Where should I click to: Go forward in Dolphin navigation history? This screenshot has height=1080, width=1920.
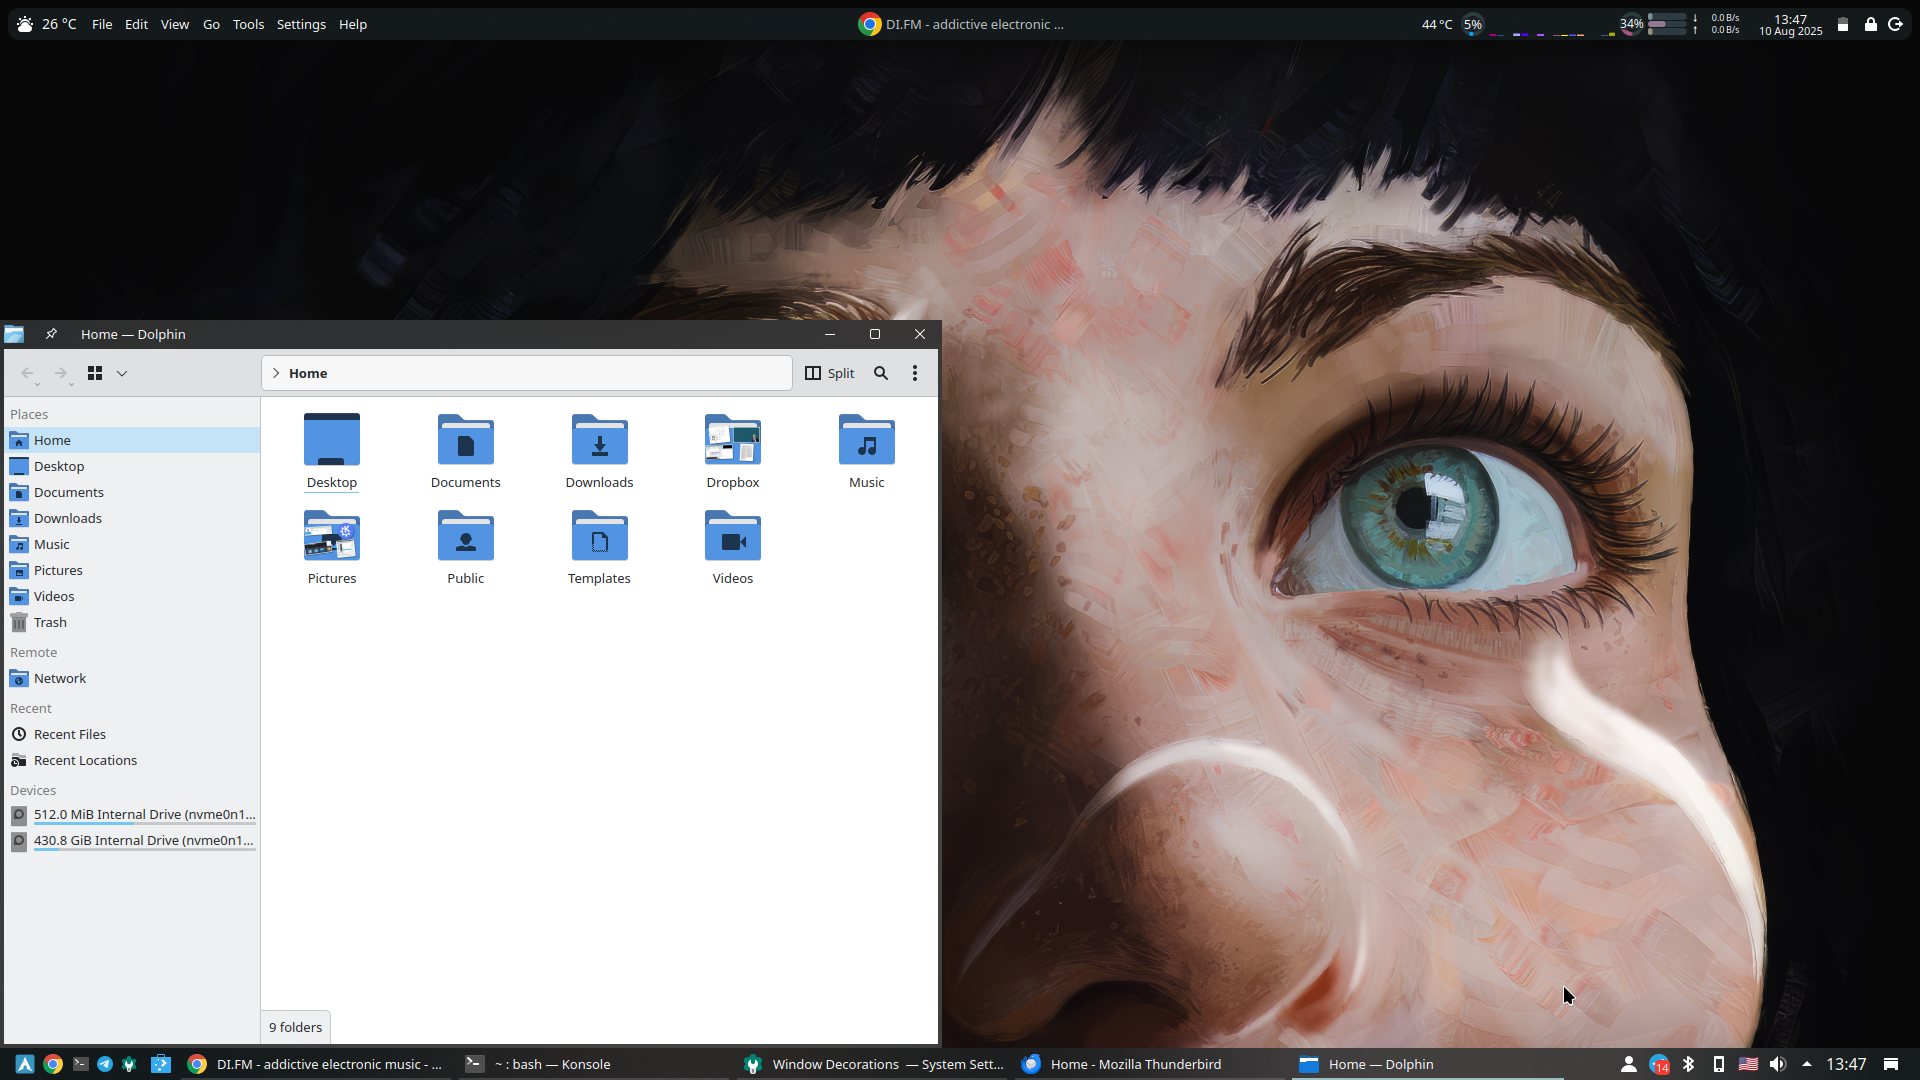(61, 373)
